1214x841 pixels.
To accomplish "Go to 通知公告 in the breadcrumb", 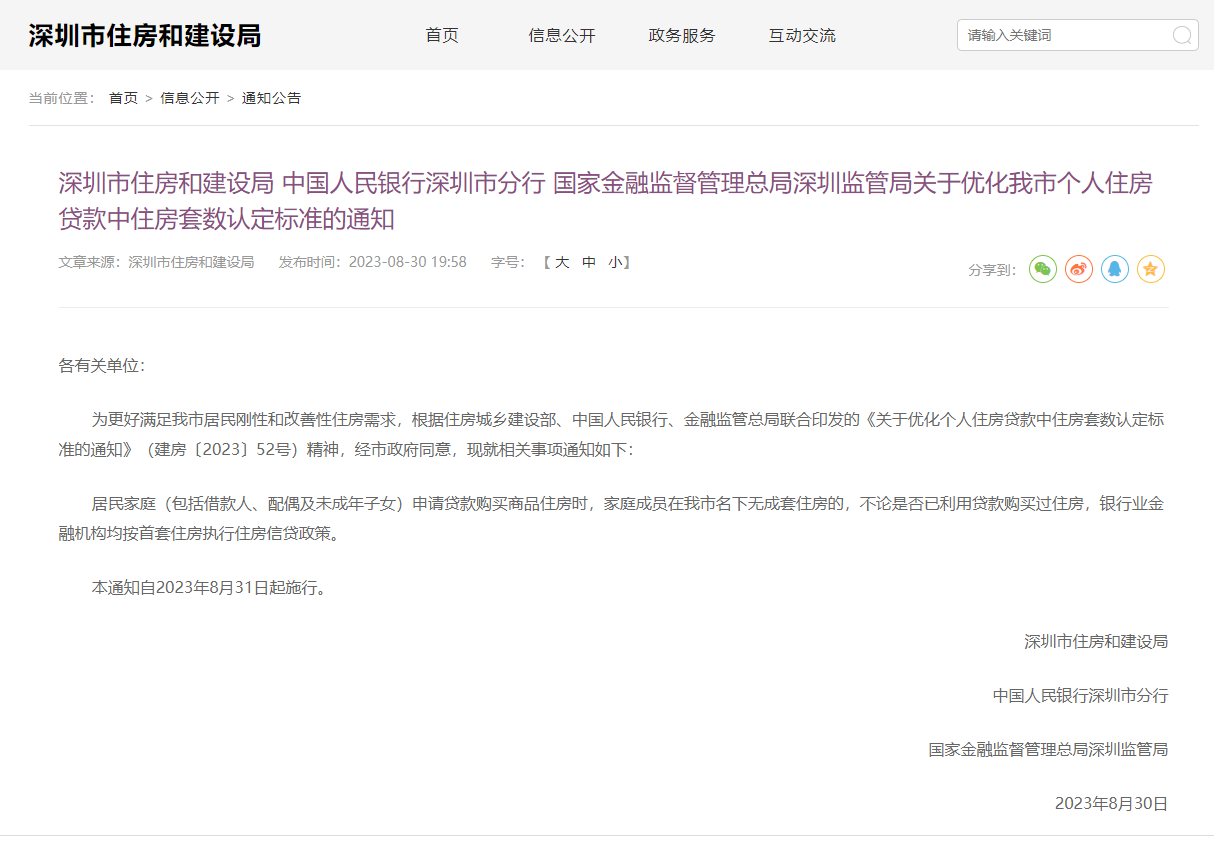I will 271,98.
